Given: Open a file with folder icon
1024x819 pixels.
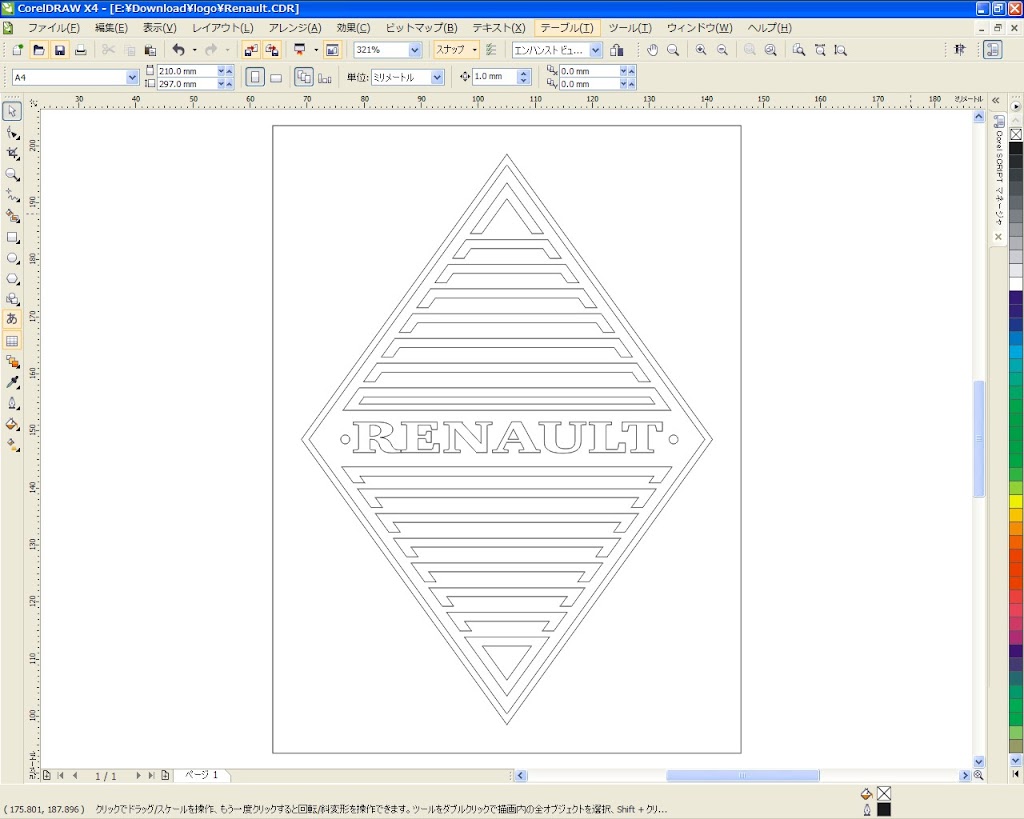Looking at the screenshot, I should pyautogui.click(x=39, y=50).
